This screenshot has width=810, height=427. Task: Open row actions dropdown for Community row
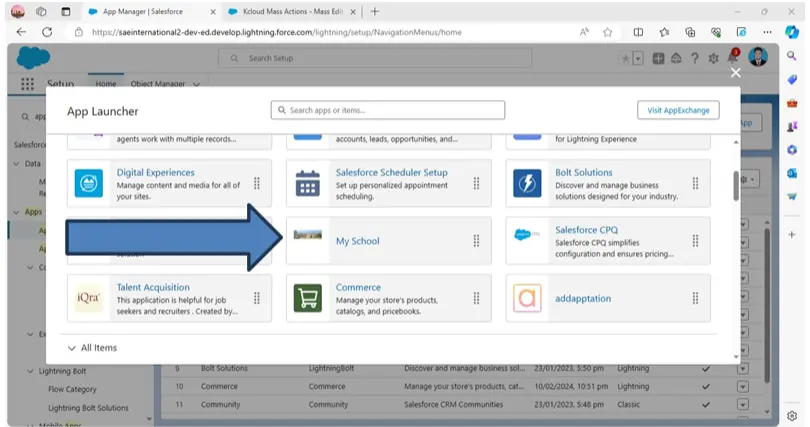(x=741, y=405)
